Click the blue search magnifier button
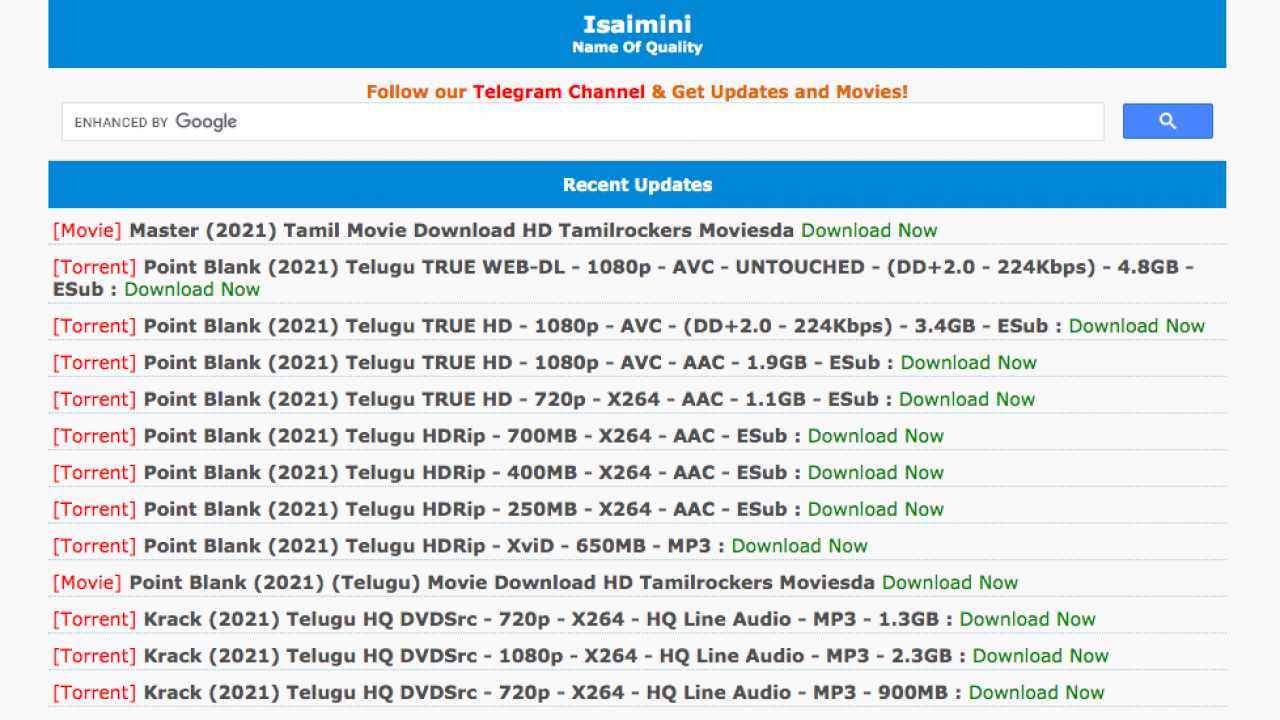1280x720 pixels. pyautogui.click(x=1167, y=121)
